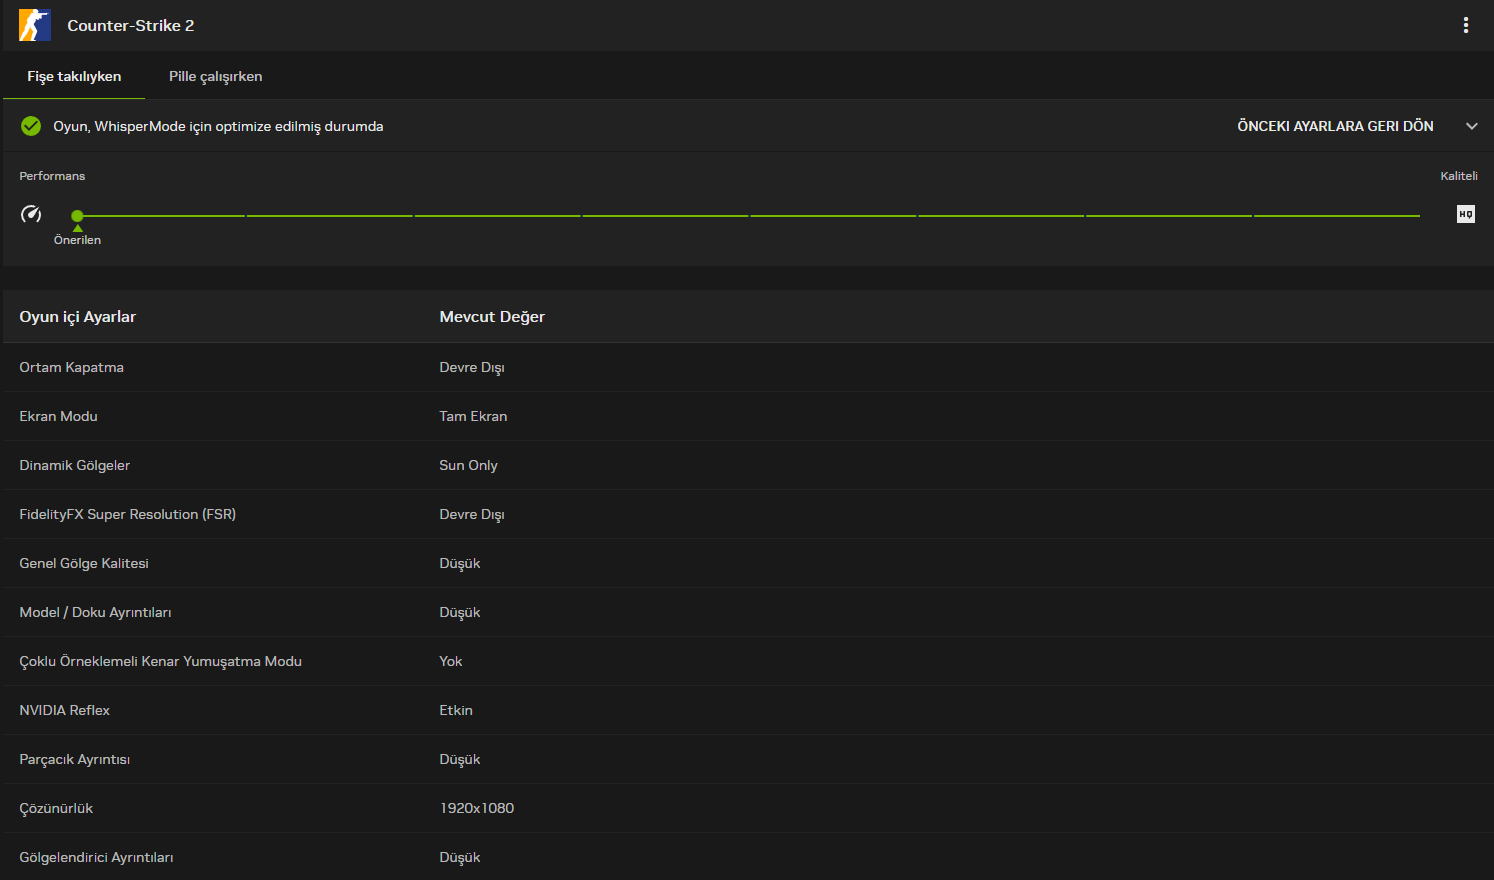Click the Mevcut Değer column header
Screen dimensions: 1494x880
[492, 316]
